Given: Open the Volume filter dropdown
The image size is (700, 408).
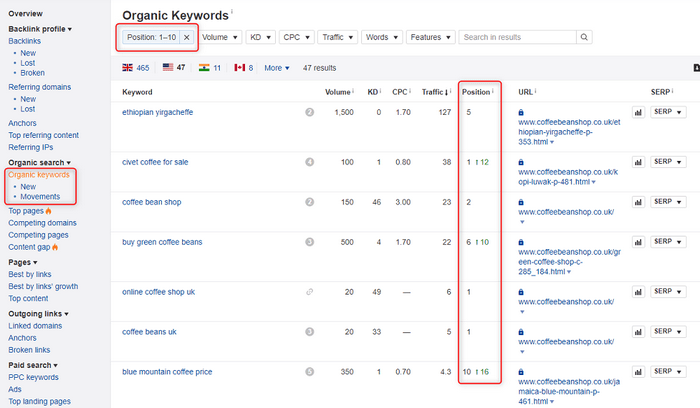Looking at the screenshot, I should point(220,37).
